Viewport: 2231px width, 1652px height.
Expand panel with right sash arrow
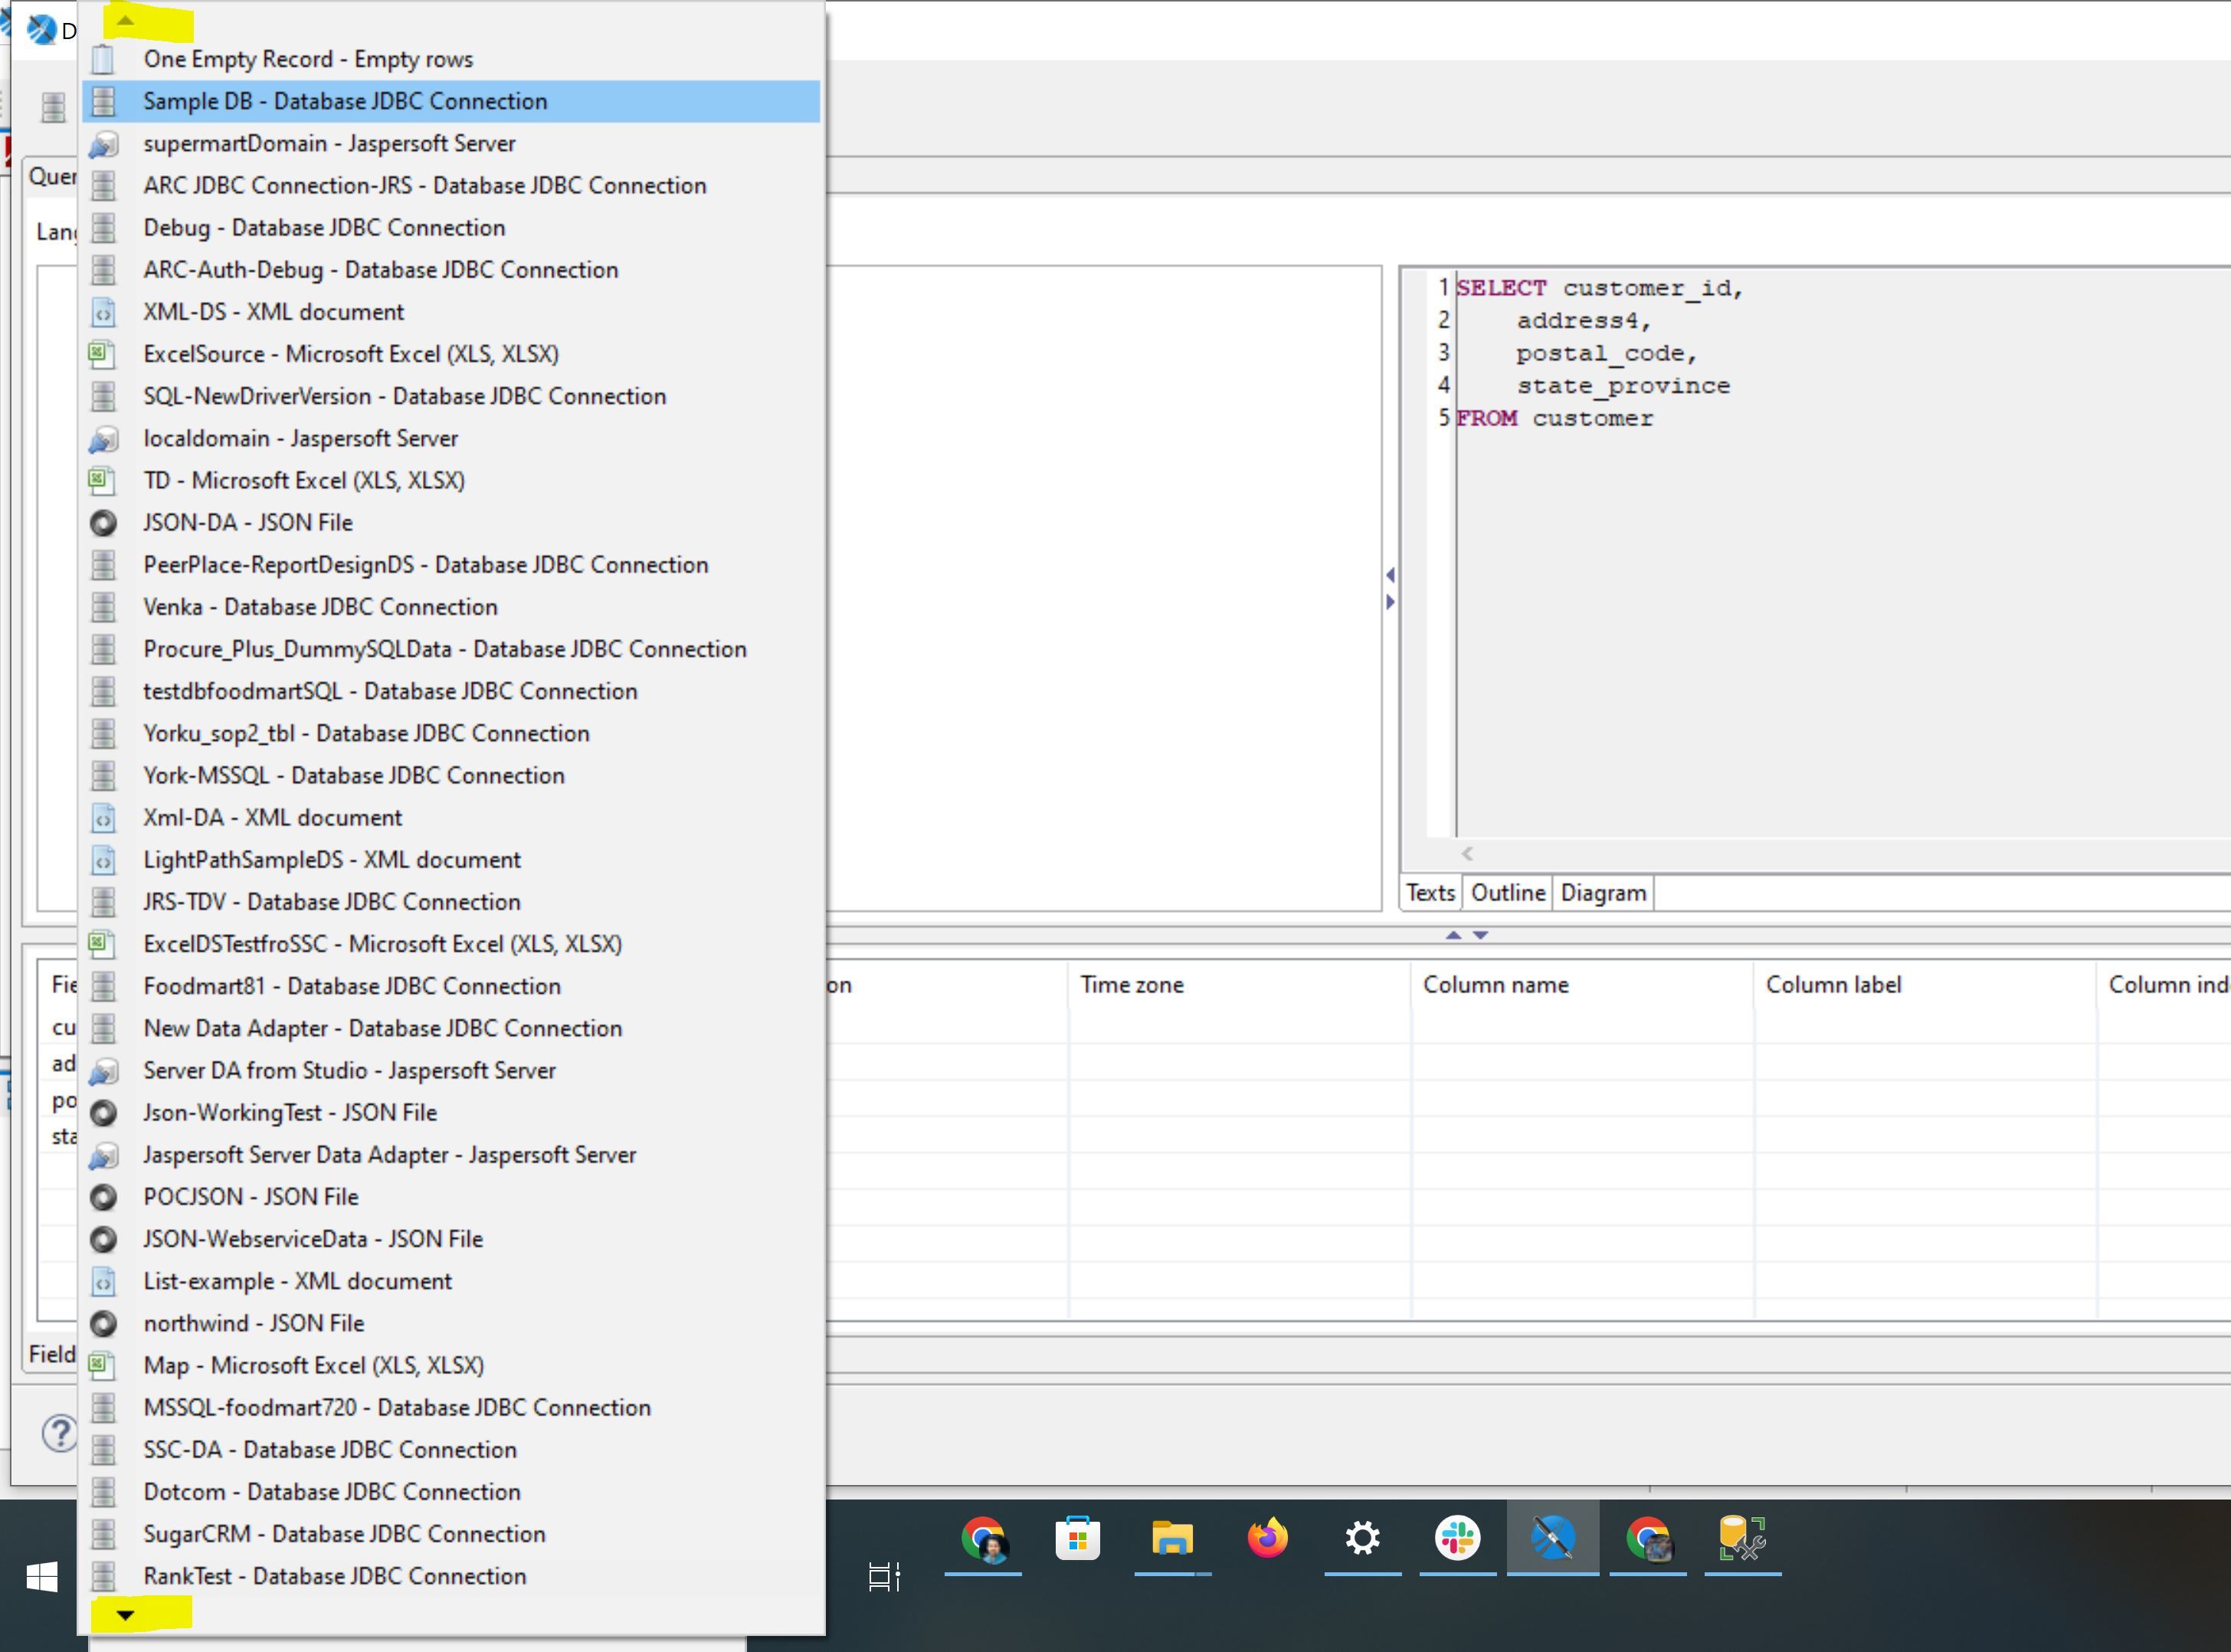[x=1391, y=602]
